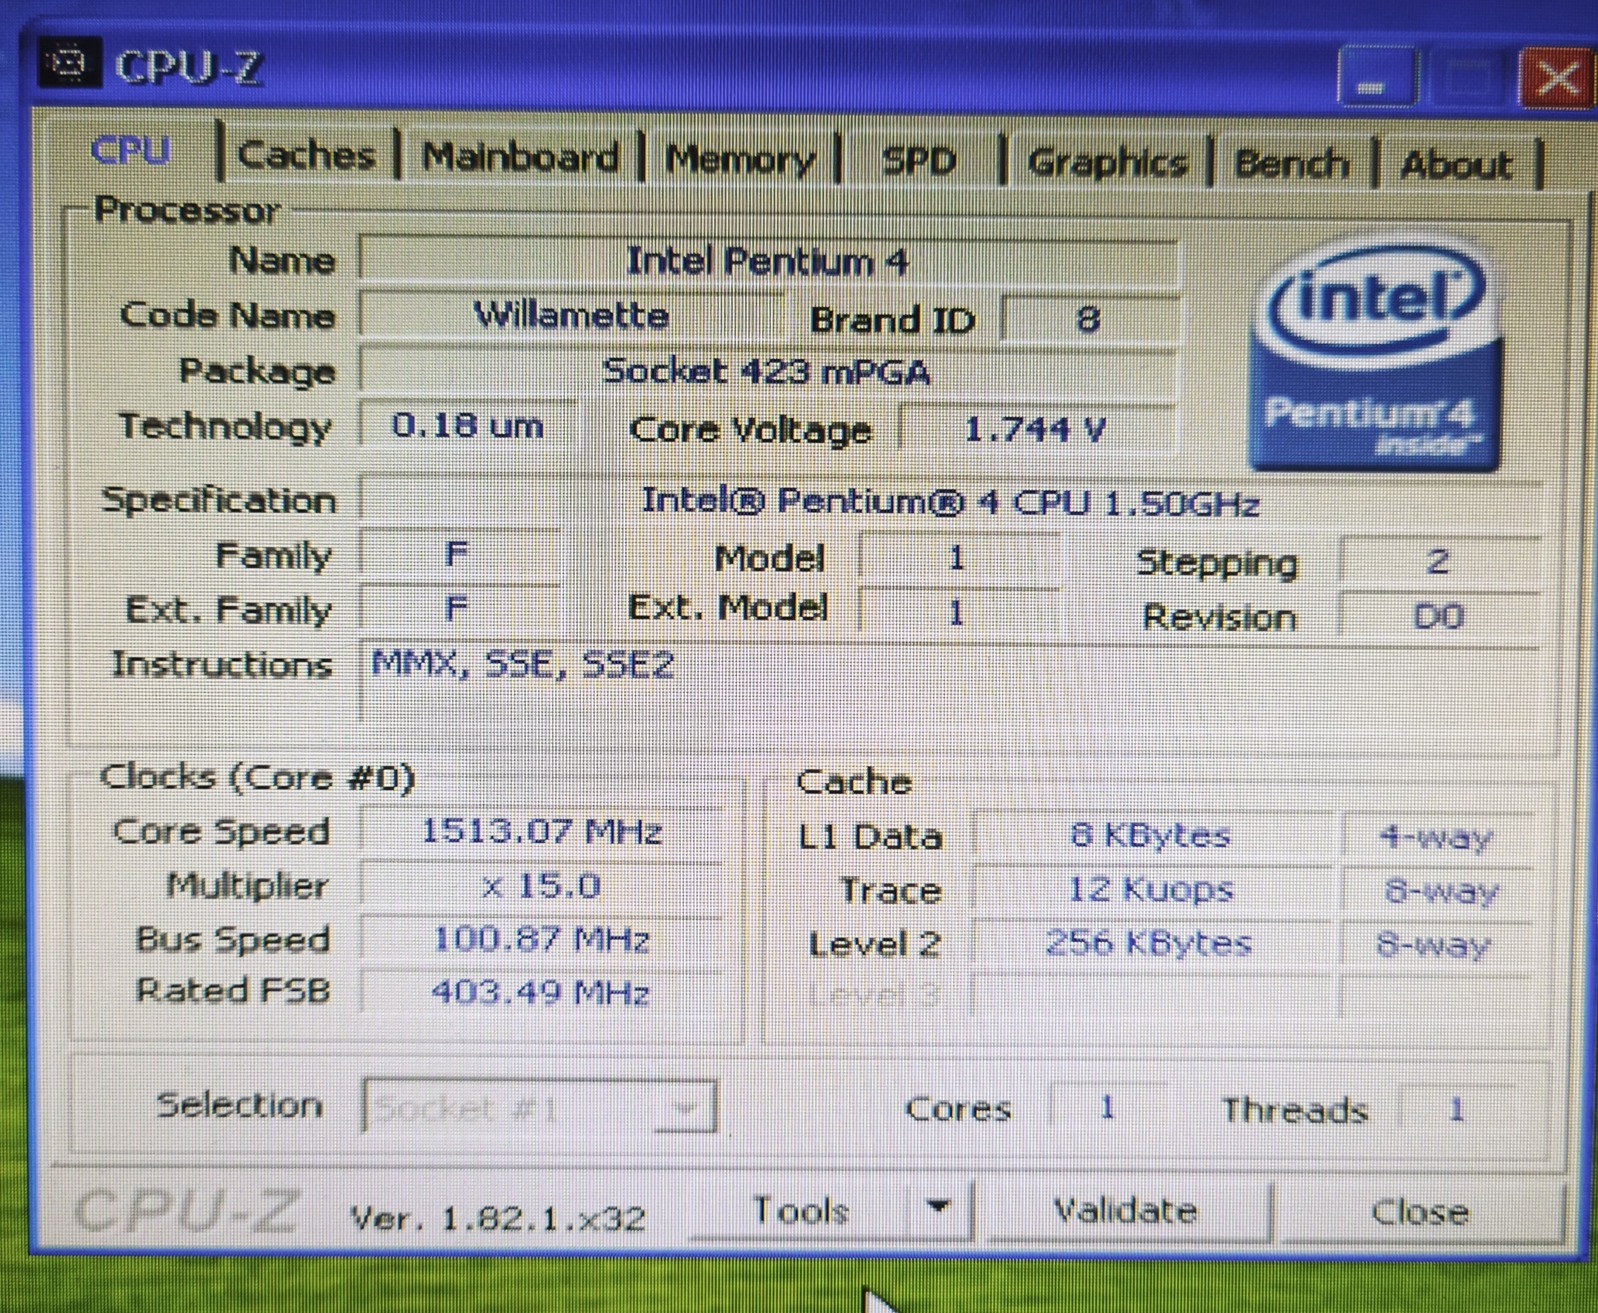The image size is (1598, 1313).
Task: Click the CPU-Z title bar app icon
Action: pos(69,63)
